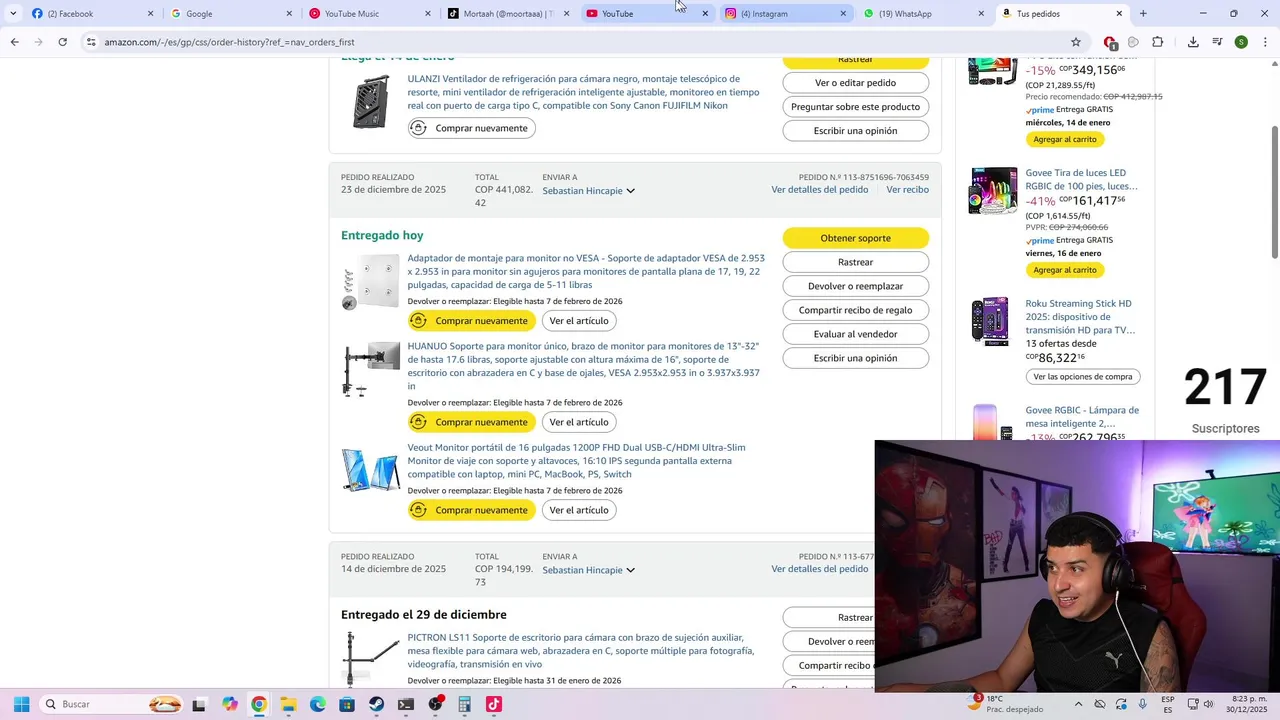This screenshot has width=1280, height=720.
Task: Close the Tus pedidos tab
Action: tap(1119, 14)
